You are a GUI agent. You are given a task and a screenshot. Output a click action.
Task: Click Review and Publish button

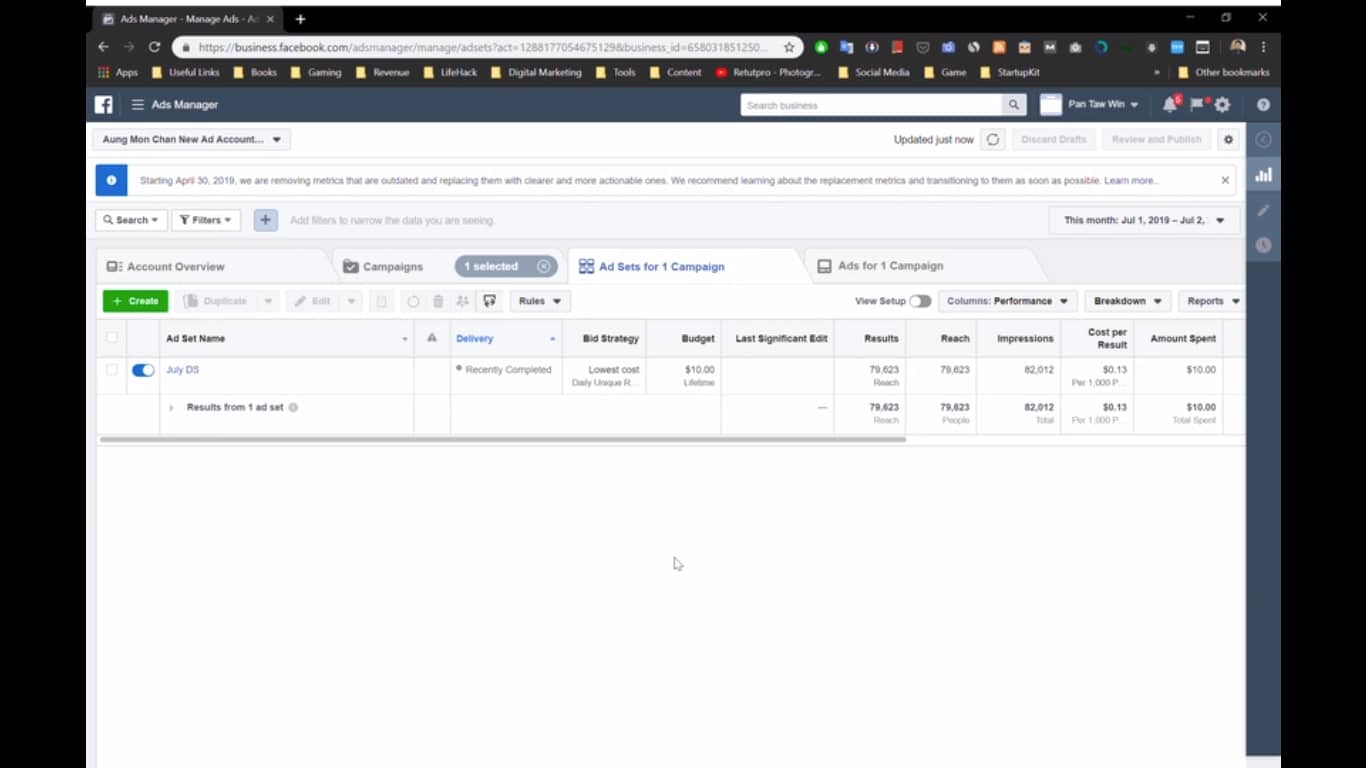1157,139
